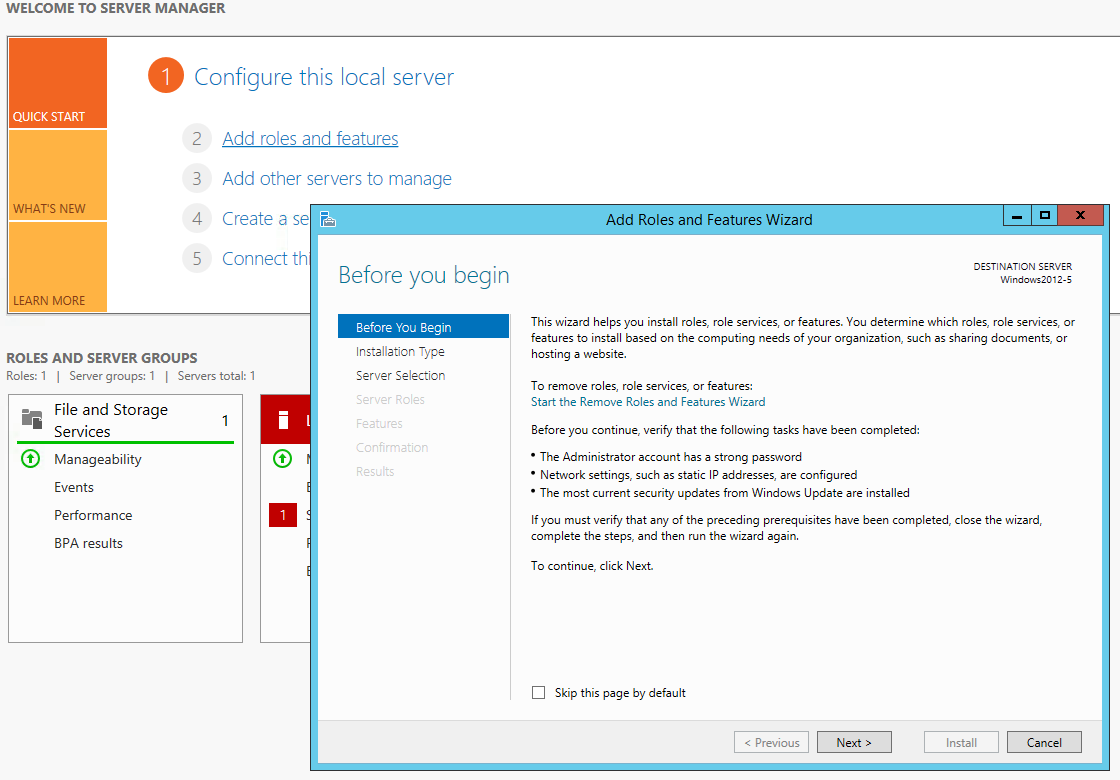
Task: Open the Learn More tile
Action: 57,267
